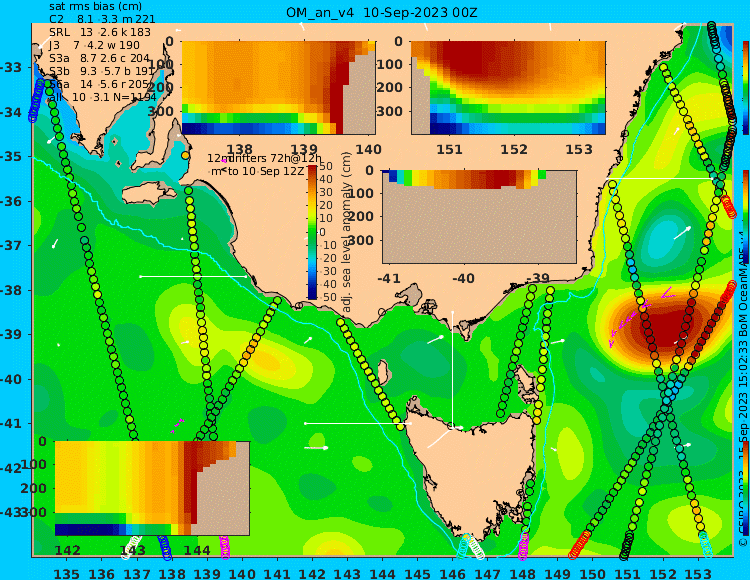Click the 149 tick on the main longitude axis
This screenshot has width=750, height=580.
click(x=558, y=573)
